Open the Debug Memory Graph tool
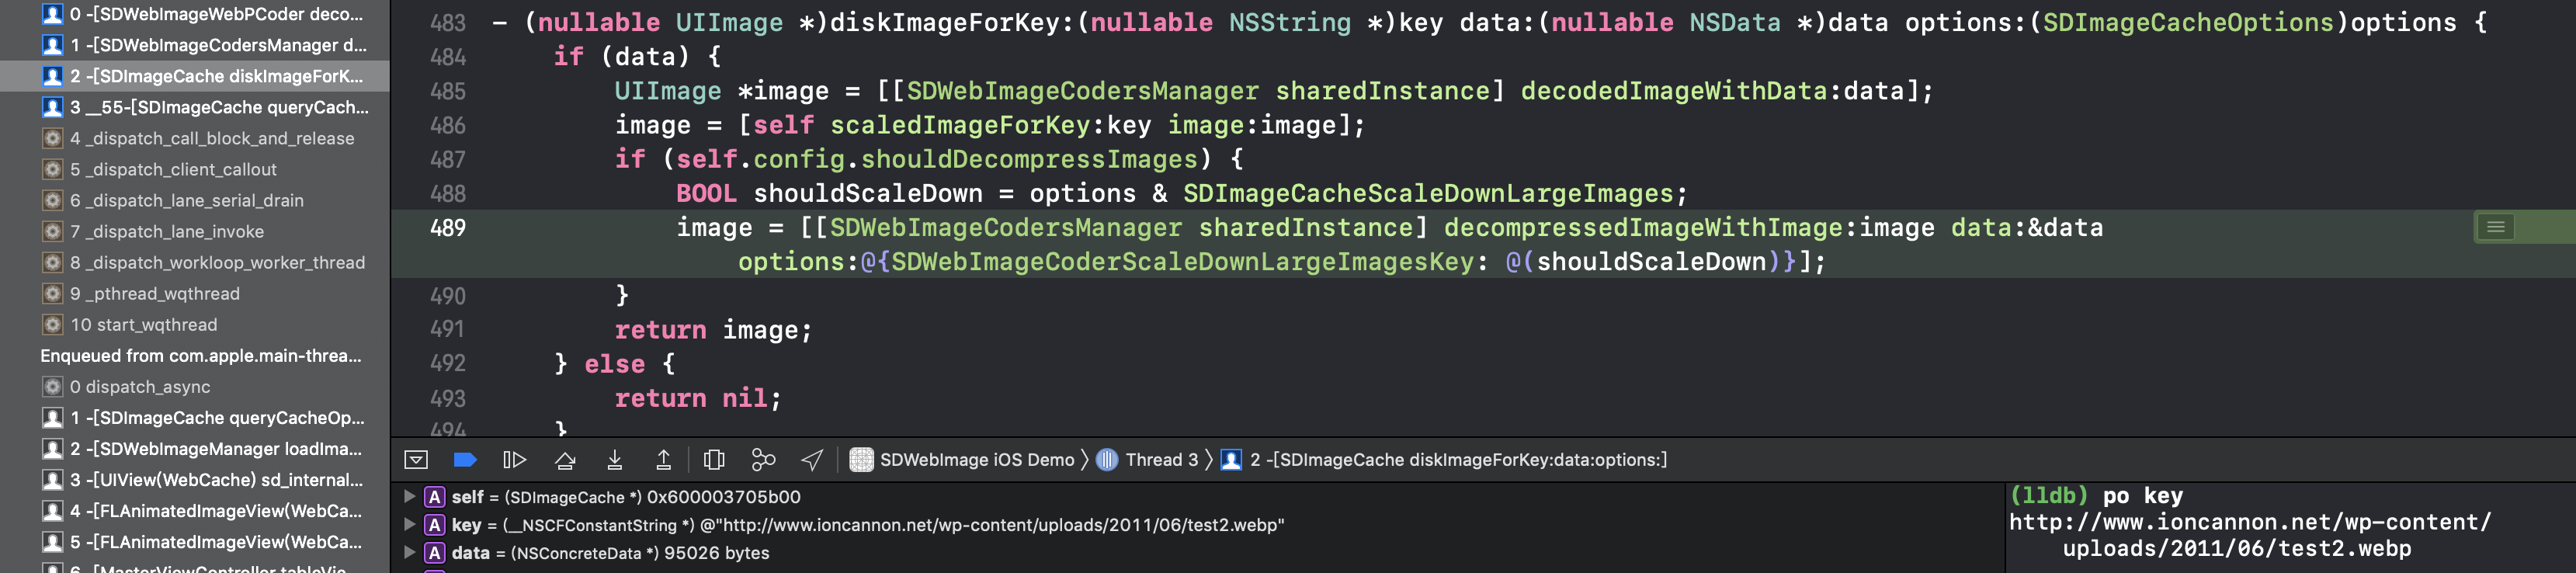 click(763, 460)
